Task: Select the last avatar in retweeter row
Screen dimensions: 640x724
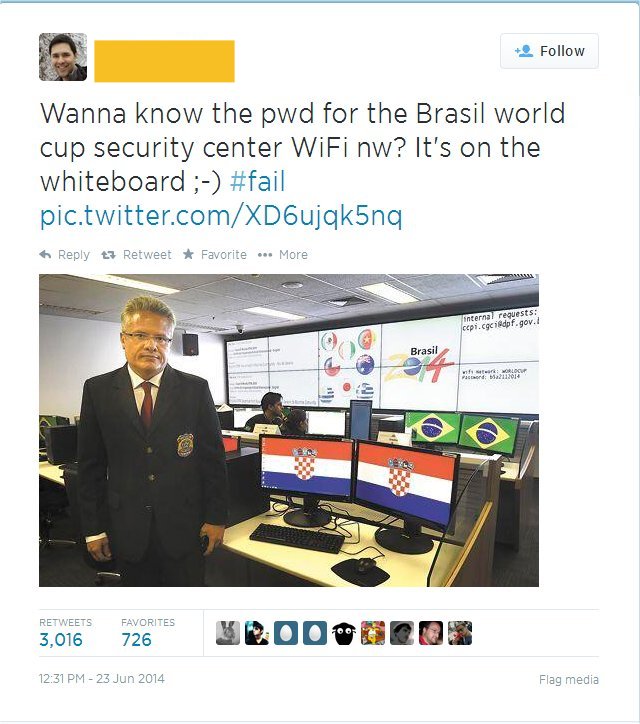Action: (x=460, y=633)
